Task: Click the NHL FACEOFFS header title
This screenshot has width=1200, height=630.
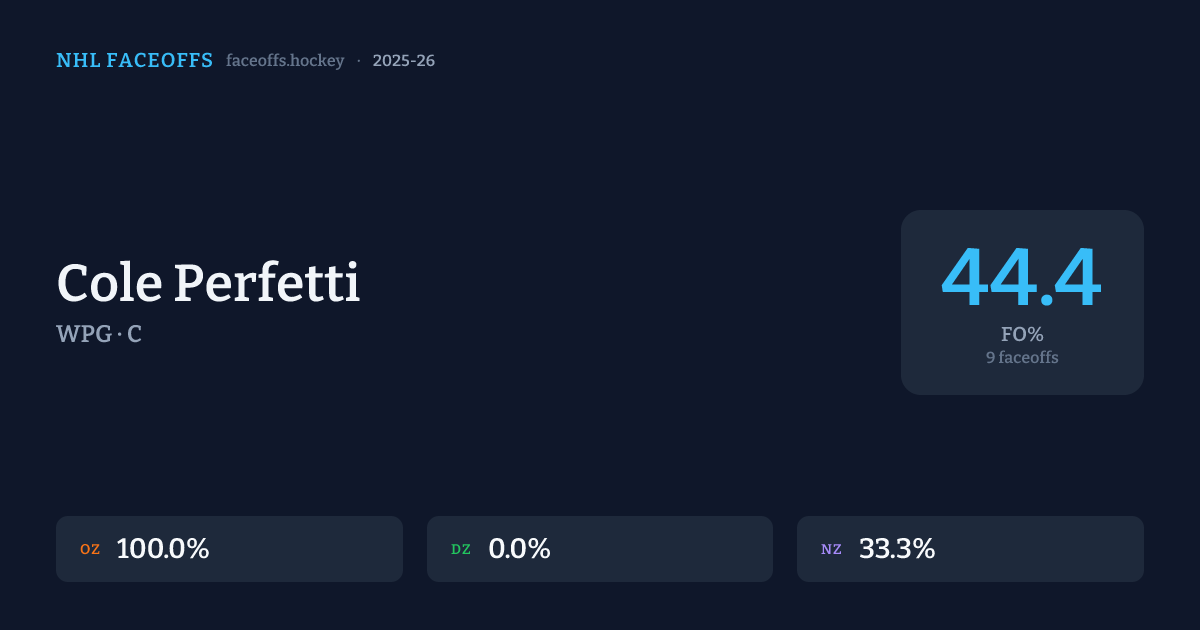Action: pos(134,61)
